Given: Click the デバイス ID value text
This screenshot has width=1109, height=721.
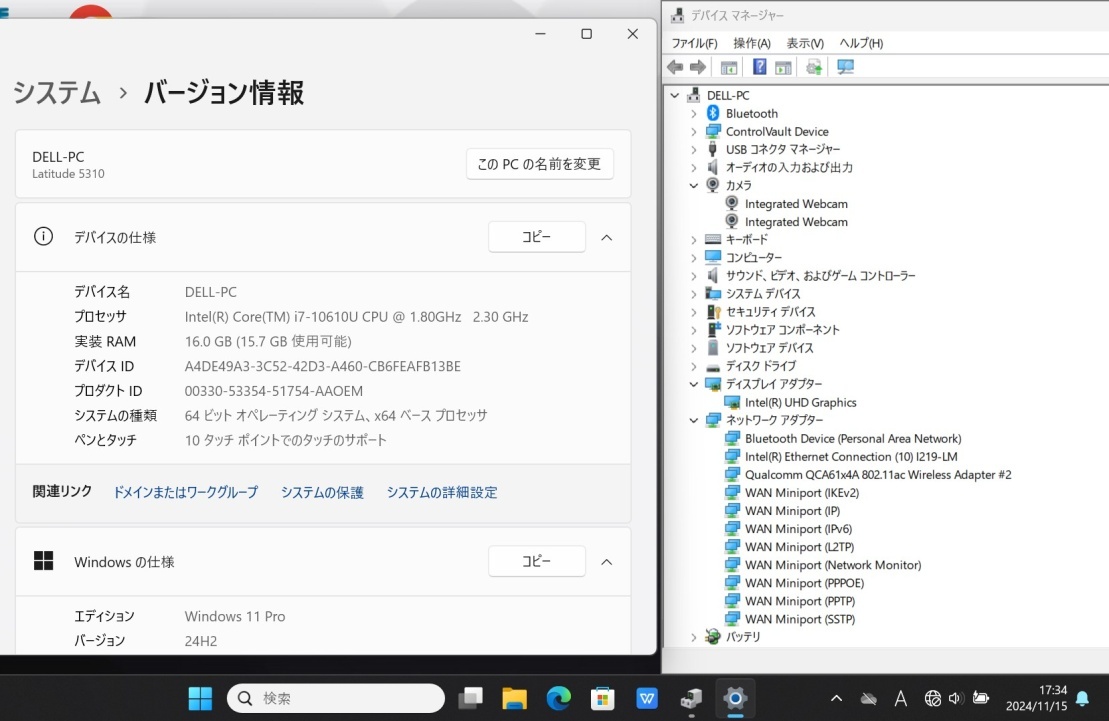Looking at the screenshot, I should click(323, 367).
